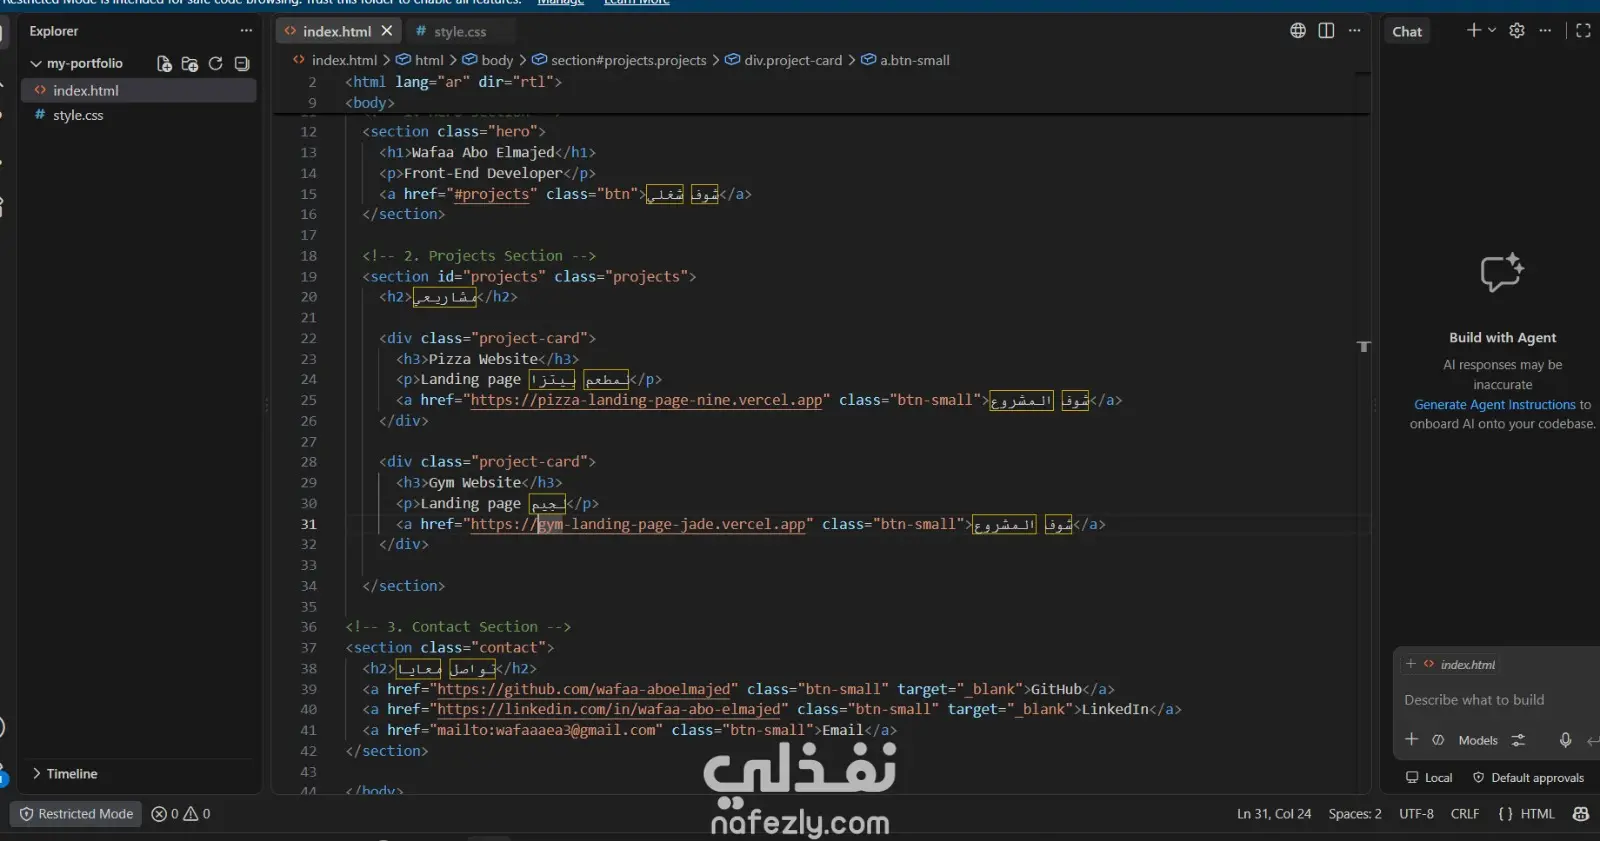Click the New Folder icon in Explorer
The width and height of the screenshot is (1600, 841).
point(190,64)
